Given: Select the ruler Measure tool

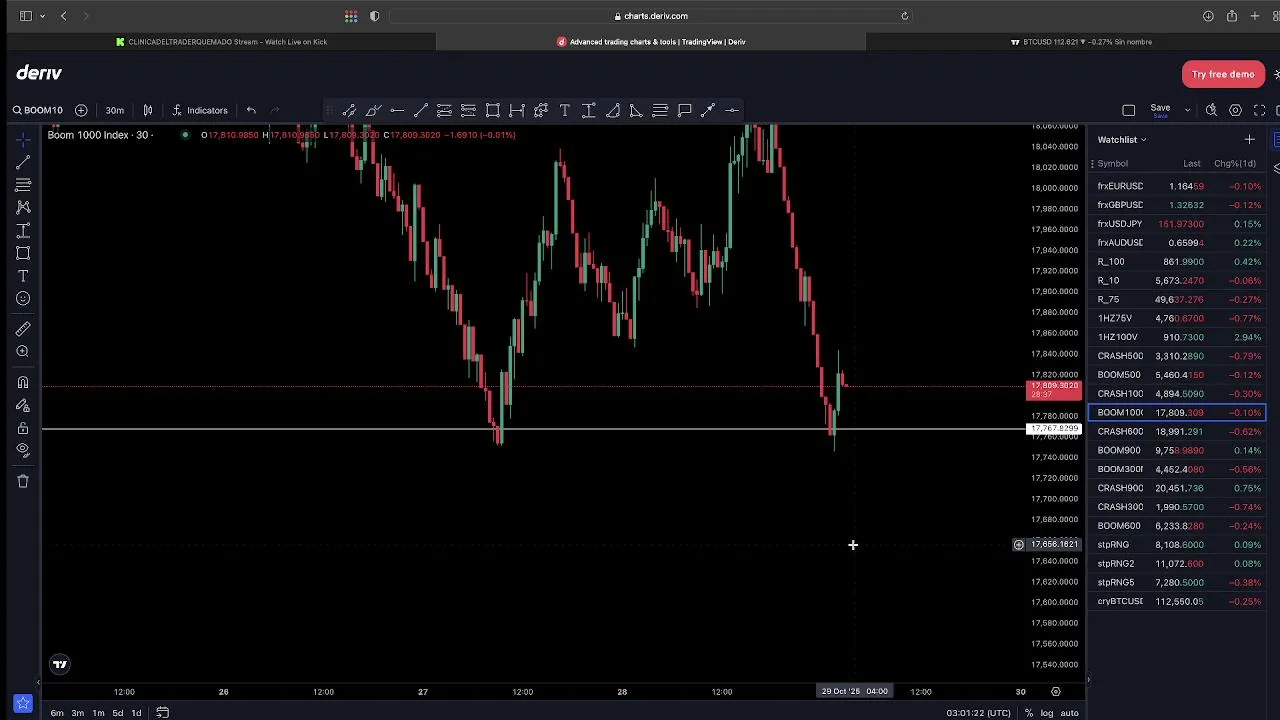Looking at the screenshot, I should point(23,329).
